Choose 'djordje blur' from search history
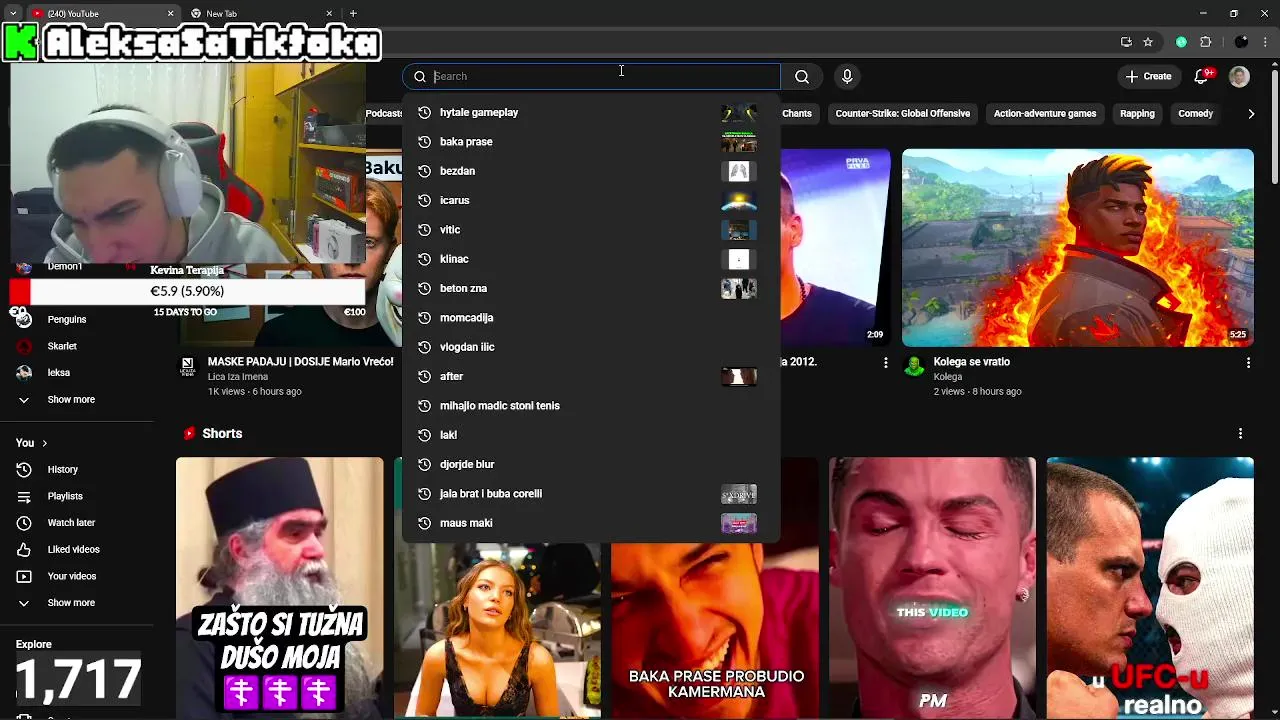 [590, 464]
